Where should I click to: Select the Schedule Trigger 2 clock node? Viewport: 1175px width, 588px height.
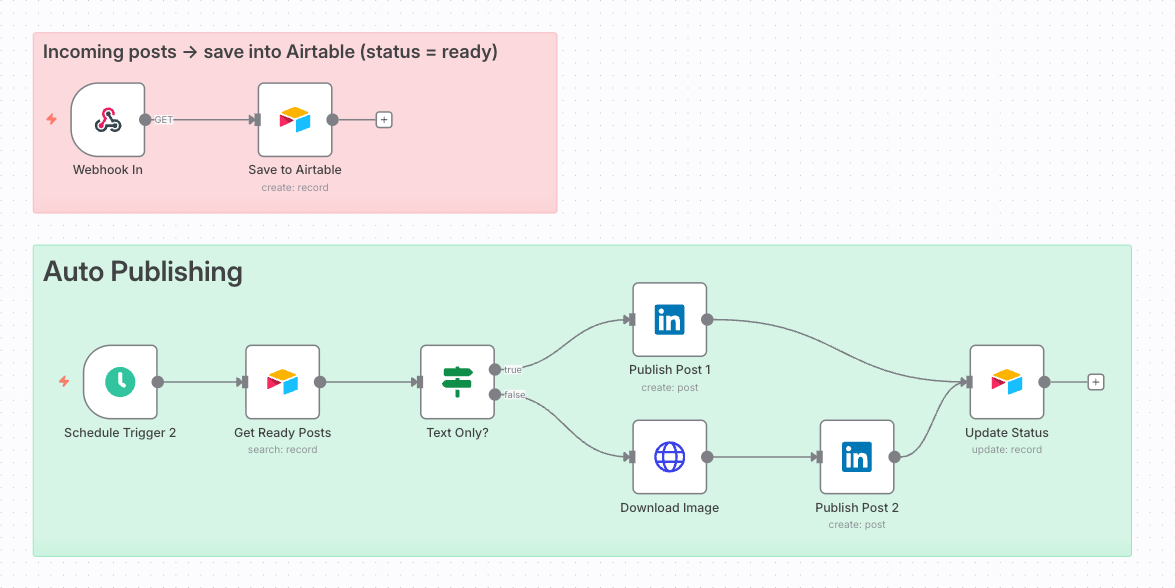click(x=120, y=382)
